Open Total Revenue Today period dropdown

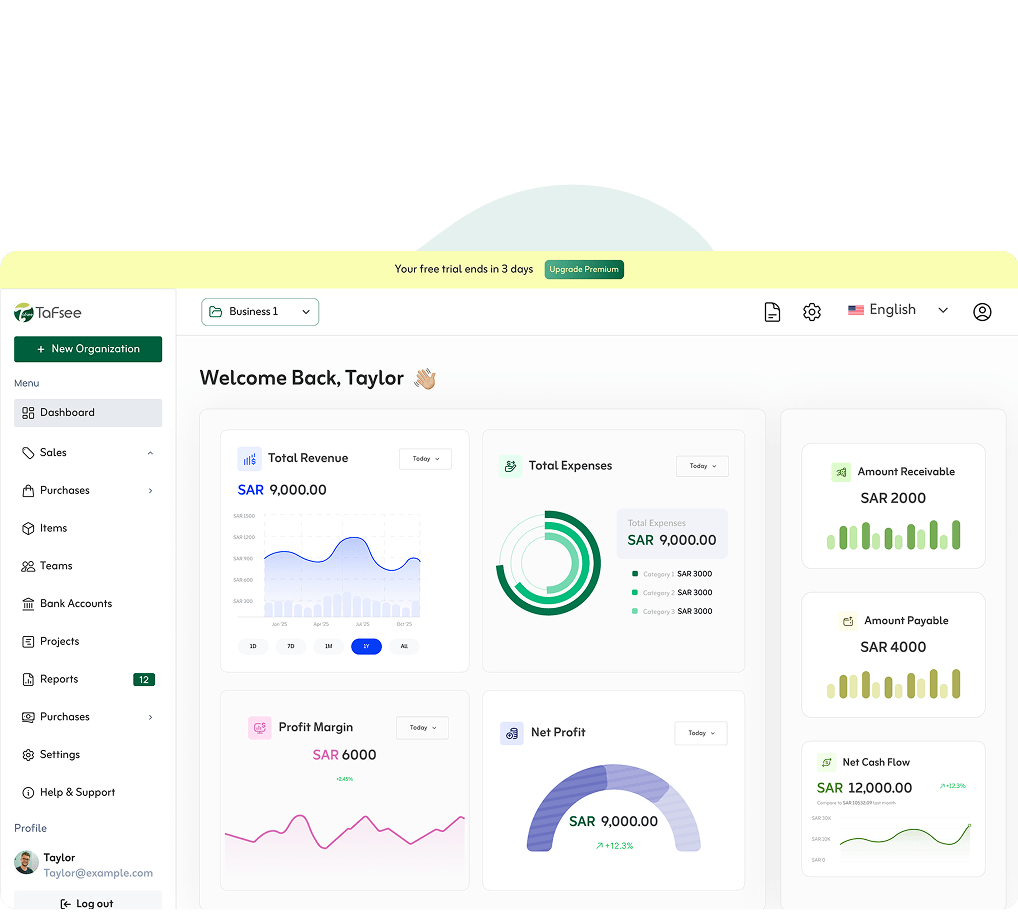click(425, 459)
